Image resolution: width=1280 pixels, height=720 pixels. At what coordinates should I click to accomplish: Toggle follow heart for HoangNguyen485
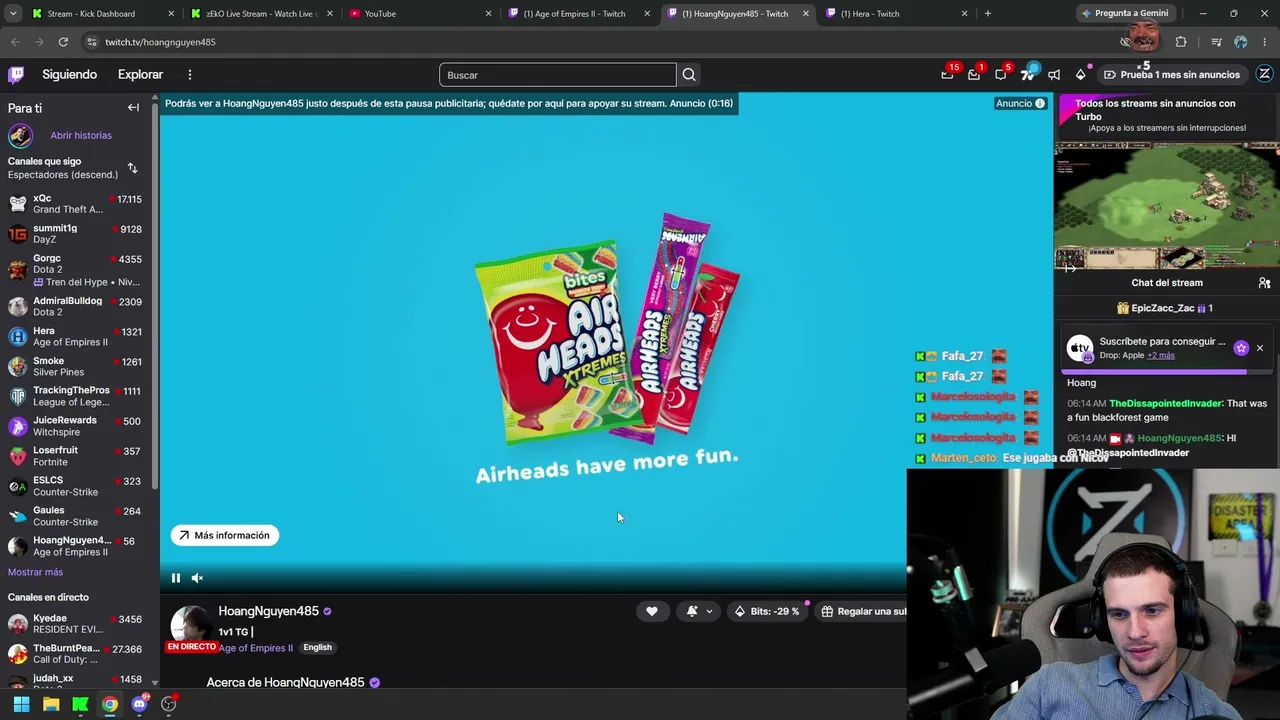pos(652,611)
